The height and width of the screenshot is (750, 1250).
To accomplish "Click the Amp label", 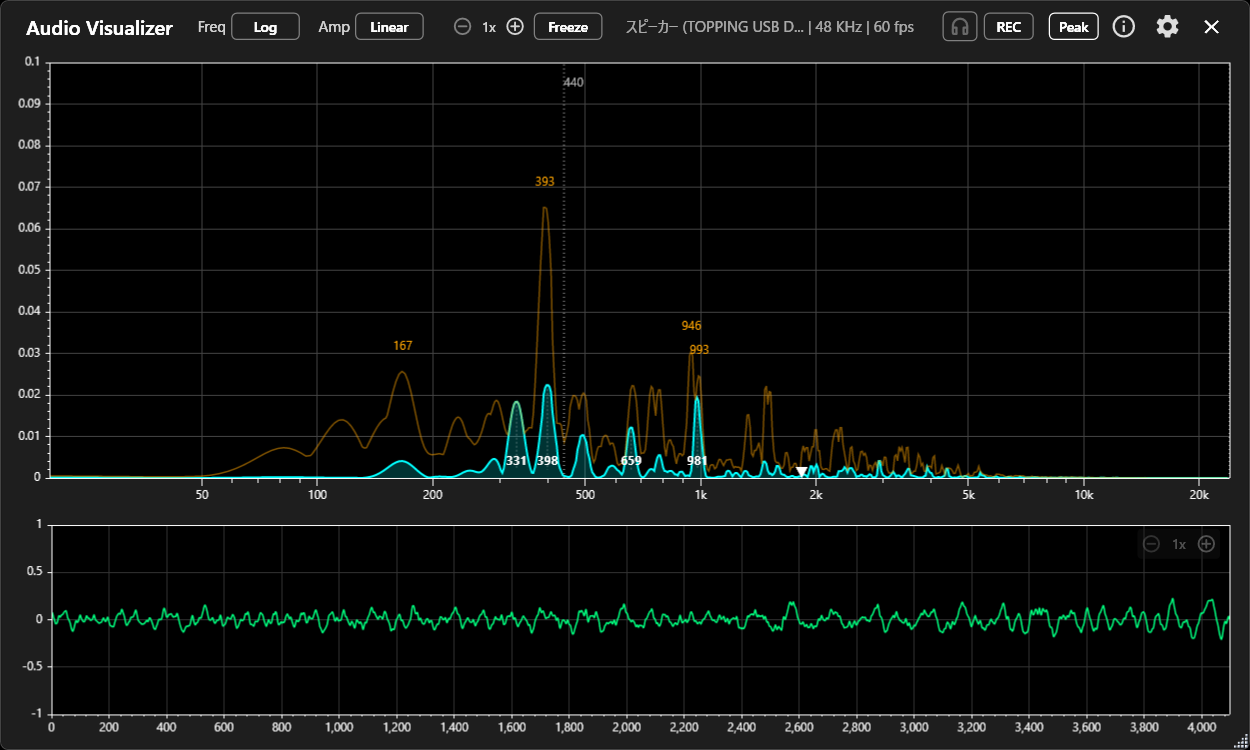I will point(334,27).
